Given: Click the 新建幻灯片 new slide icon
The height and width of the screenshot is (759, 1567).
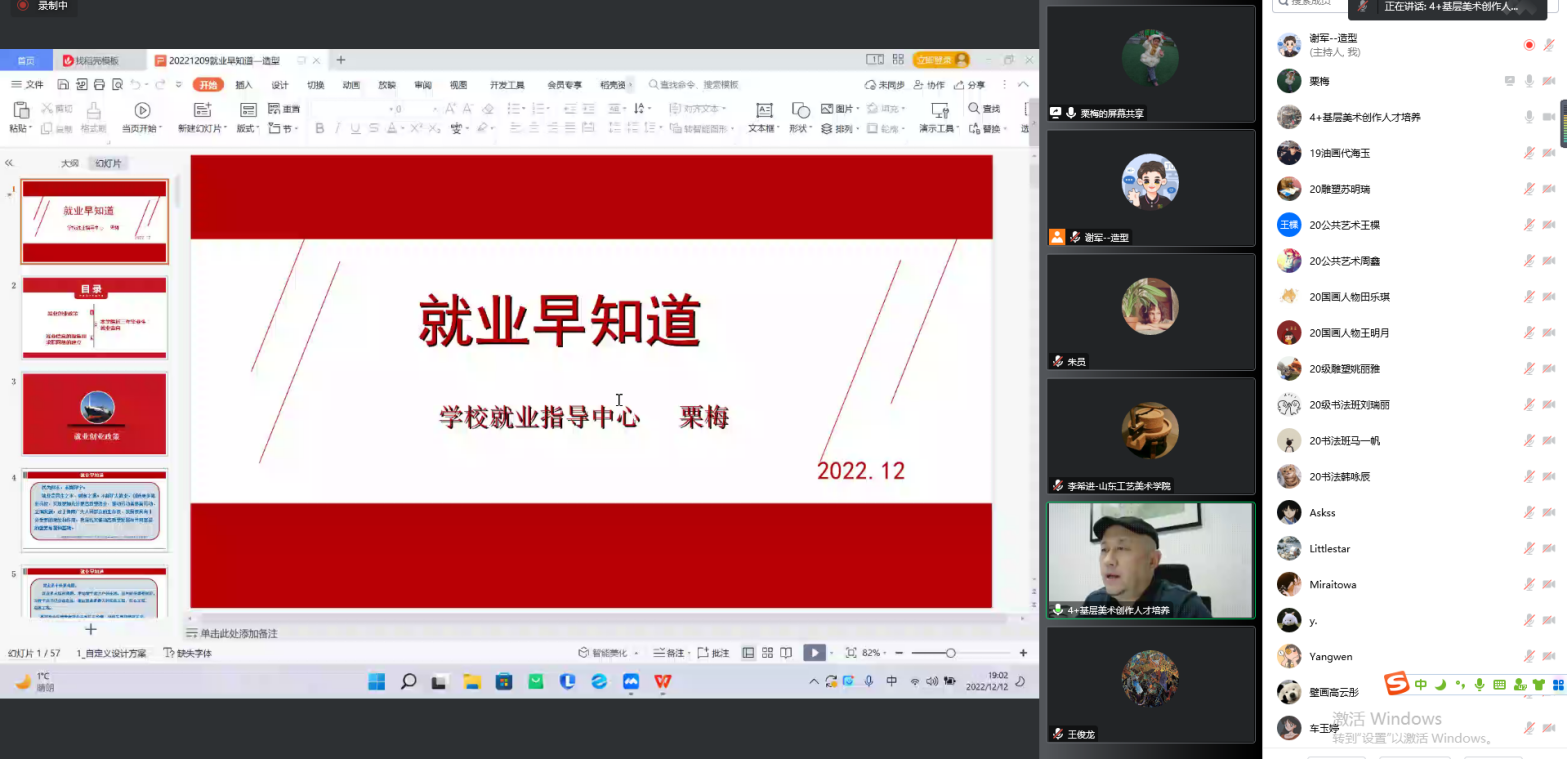Looking at the screenshot, I should pos(202,110).
